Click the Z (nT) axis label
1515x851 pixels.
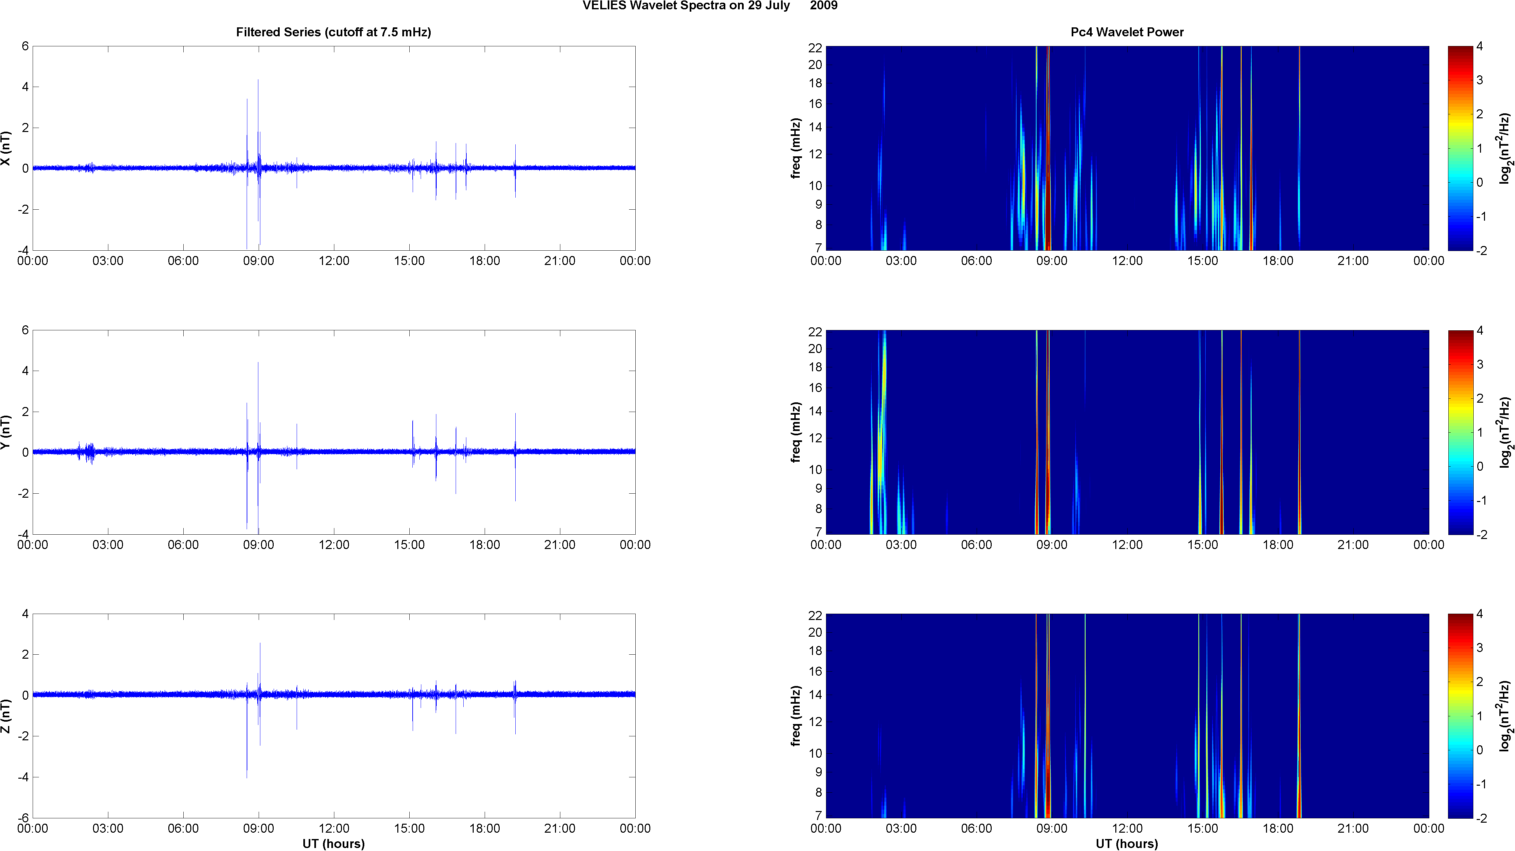pyautogui.click(x=6, y=716)
